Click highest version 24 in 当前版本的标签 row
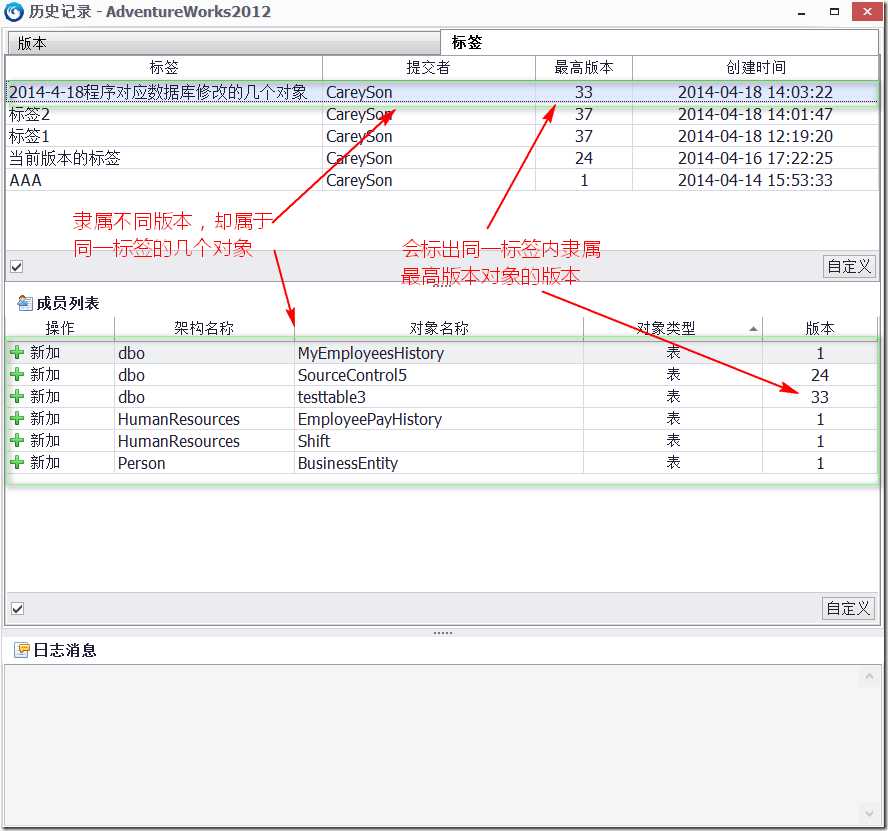The image size is (888, 831). (583, 158)
